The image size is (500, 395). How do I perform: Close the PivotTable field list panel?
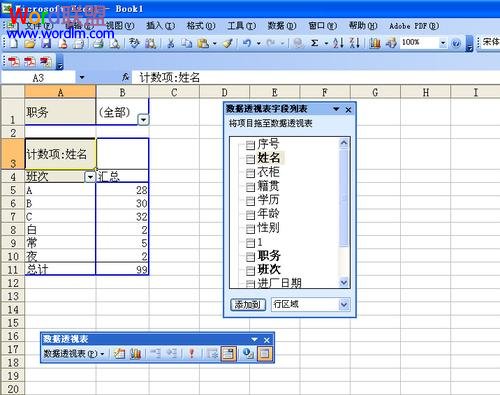[348, 109]
